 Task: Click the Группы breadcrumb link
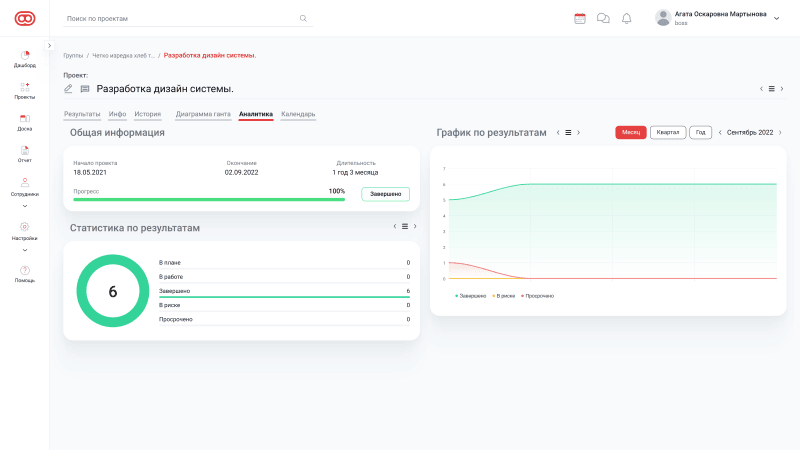[x=73, y=55]
